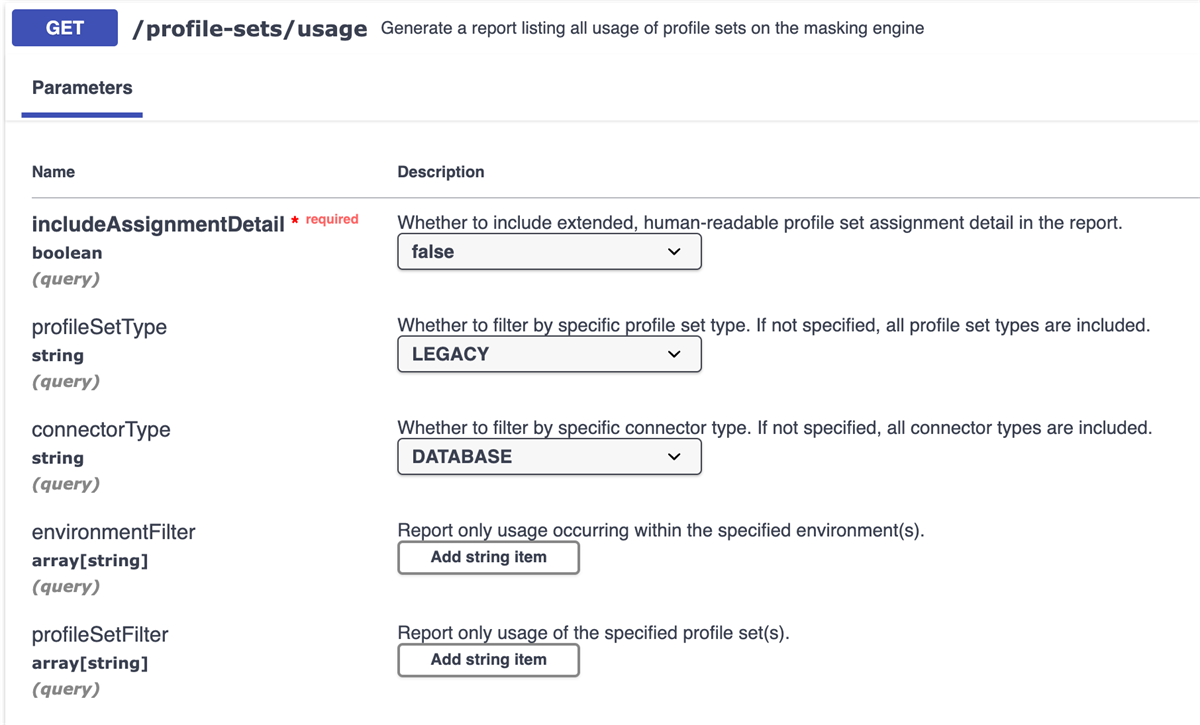Click the red required label
This screenshot has width=1200, height=725.
(332, 219)
